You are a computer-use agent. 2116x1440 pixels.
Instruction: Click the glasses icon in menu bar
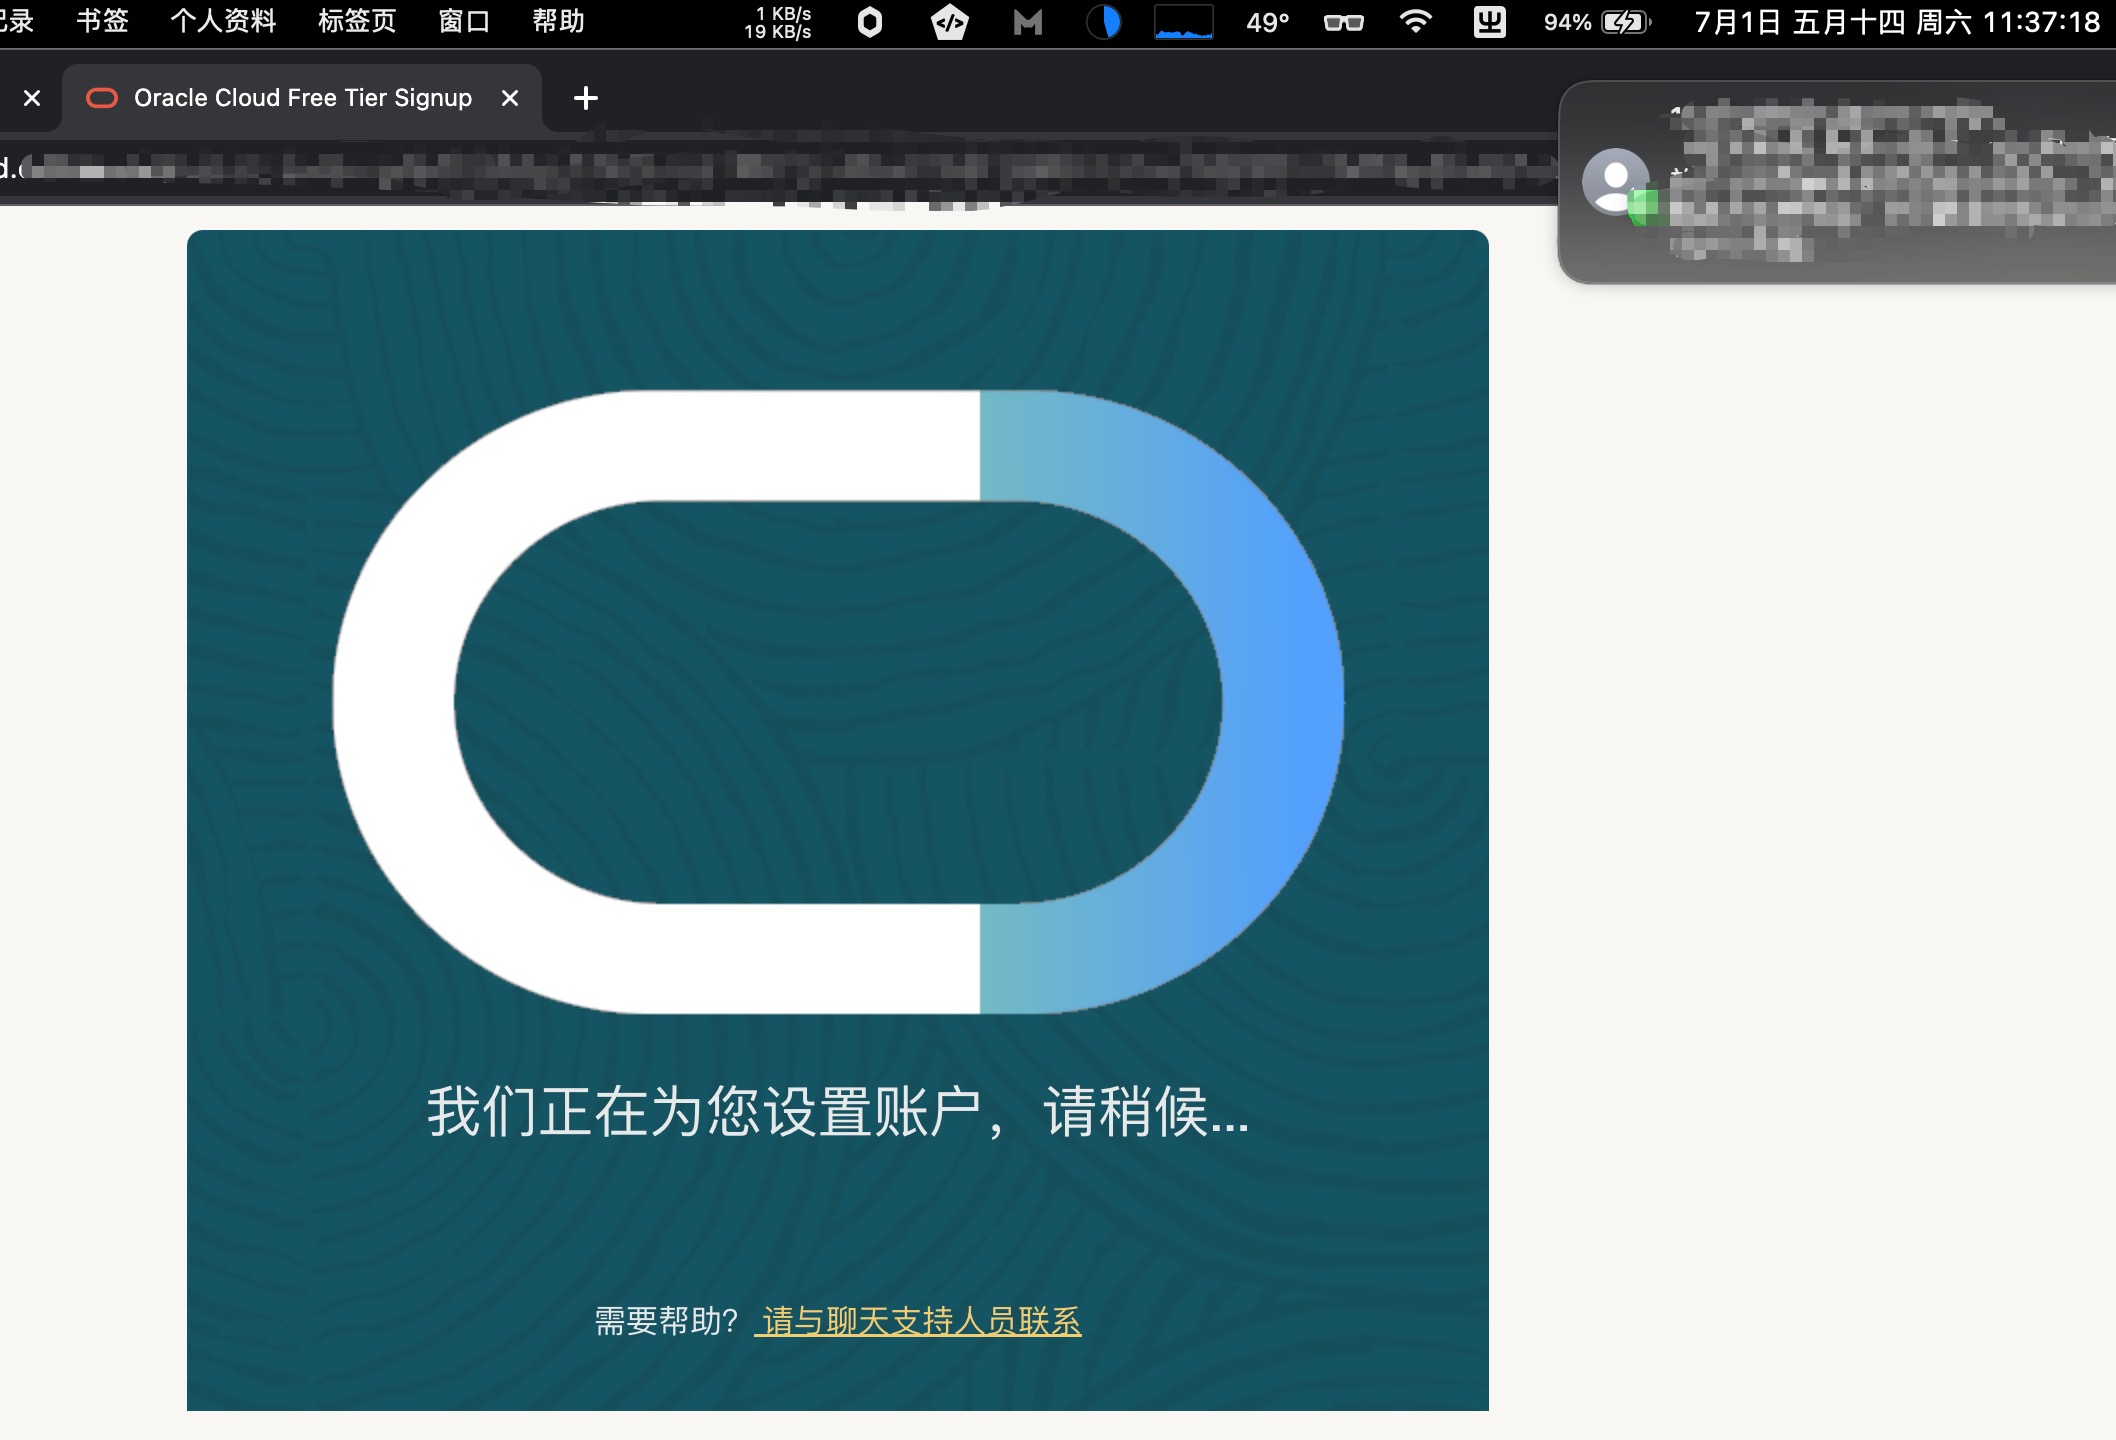(x=1343, y=22)
